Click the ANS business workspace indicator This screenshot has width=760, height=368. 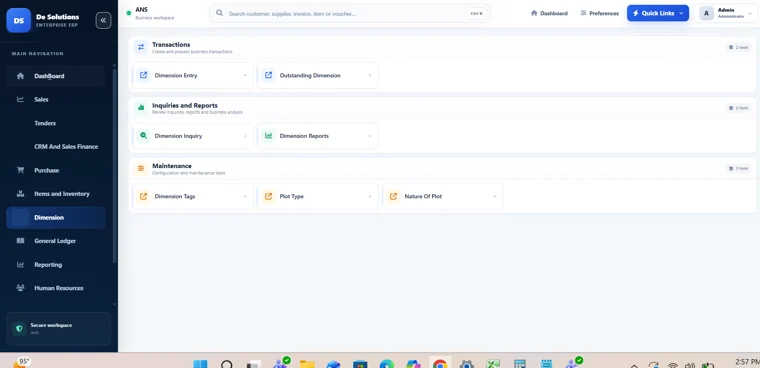[150, 13]
